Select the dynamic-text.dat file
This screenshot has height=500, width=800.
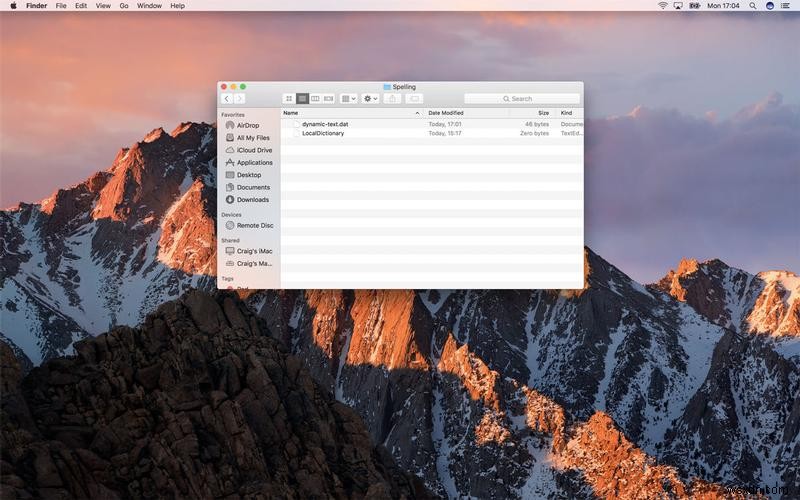325,124
